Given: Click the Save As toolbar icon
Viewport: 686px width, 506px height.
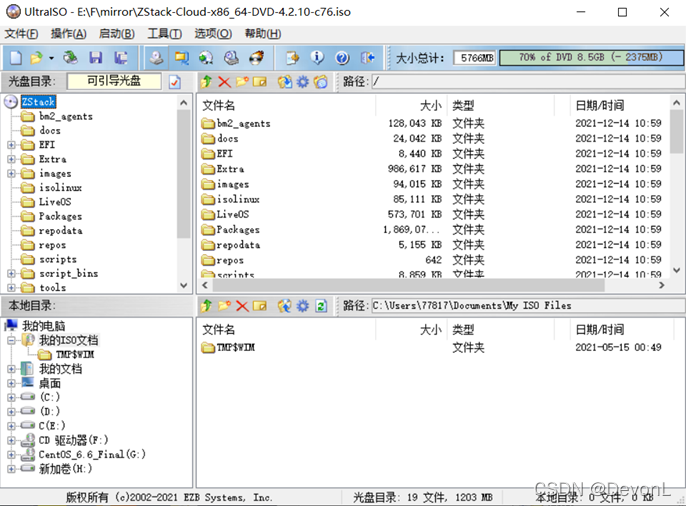Looking at the screenshot, I should [121, 57].
